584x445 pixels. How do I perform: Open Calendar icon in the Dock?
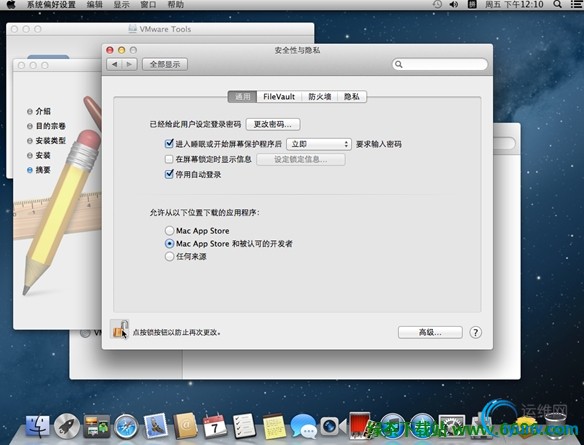coord(215,425)
